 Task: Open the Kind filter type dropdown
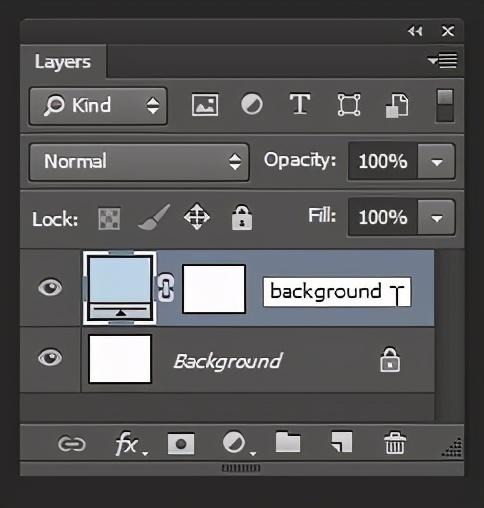98,106
